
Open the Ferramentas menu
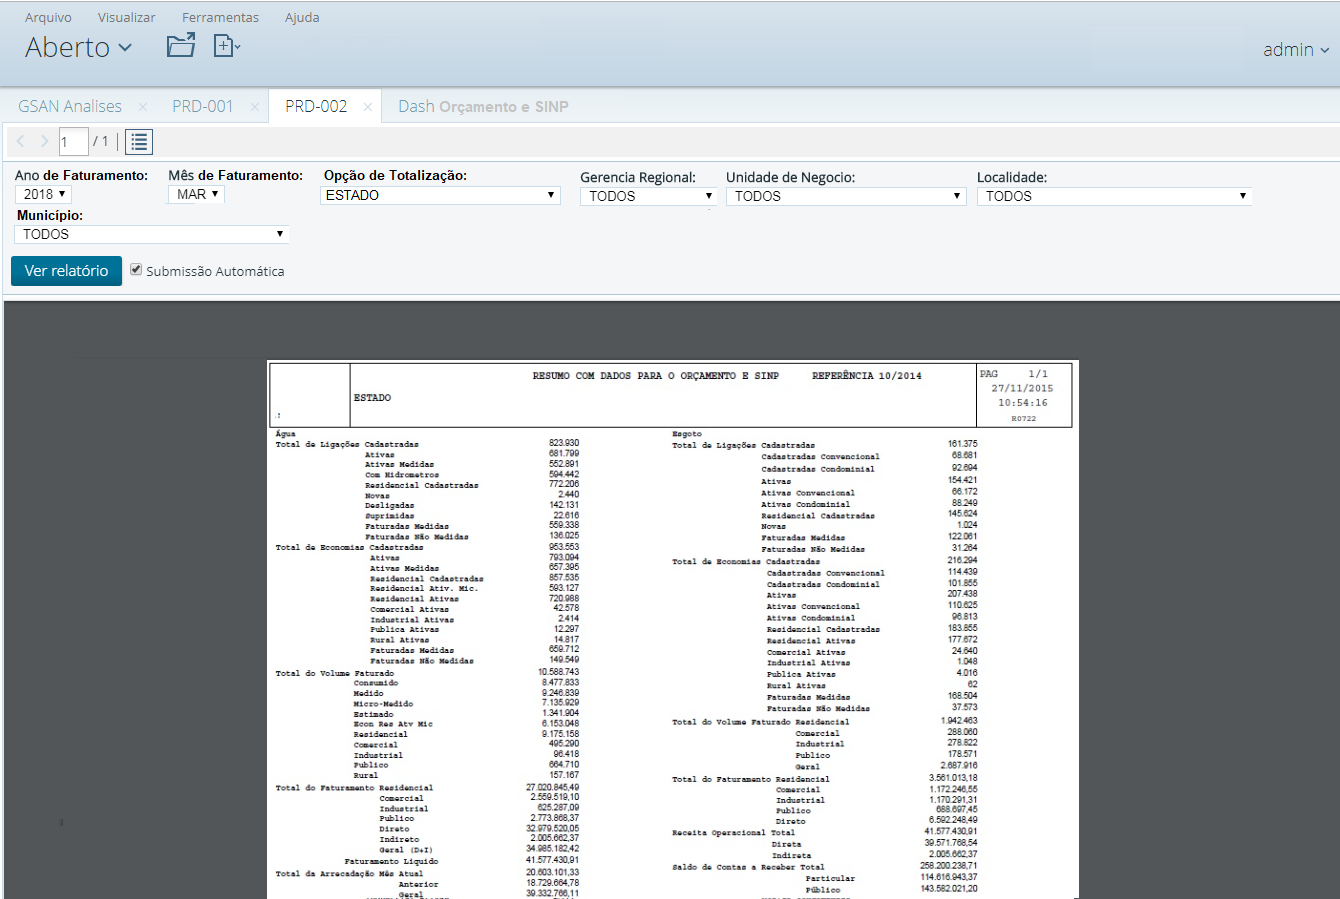click(x=220, y=18)
